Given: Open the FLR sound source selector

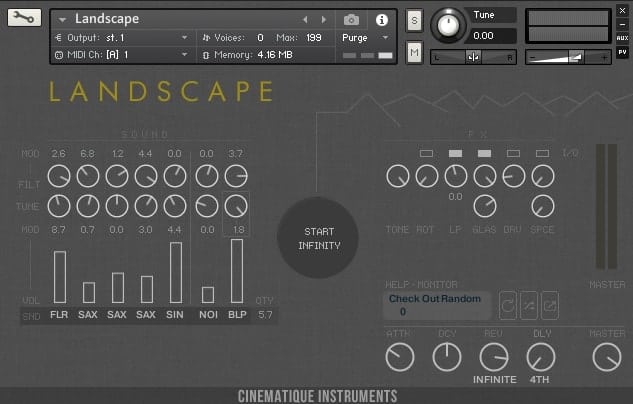Looking at the screenshot, I should coord(59,314).
